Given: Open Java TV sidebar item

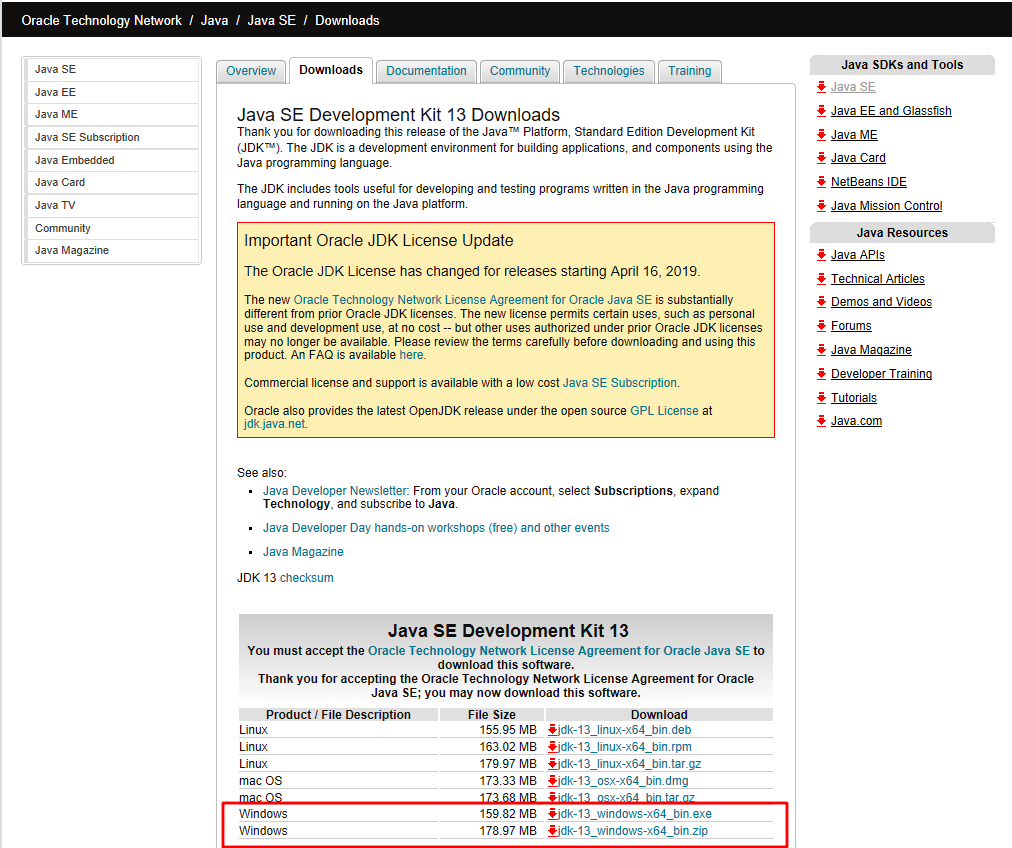Looking at the screenshot, I should (112, 205).
